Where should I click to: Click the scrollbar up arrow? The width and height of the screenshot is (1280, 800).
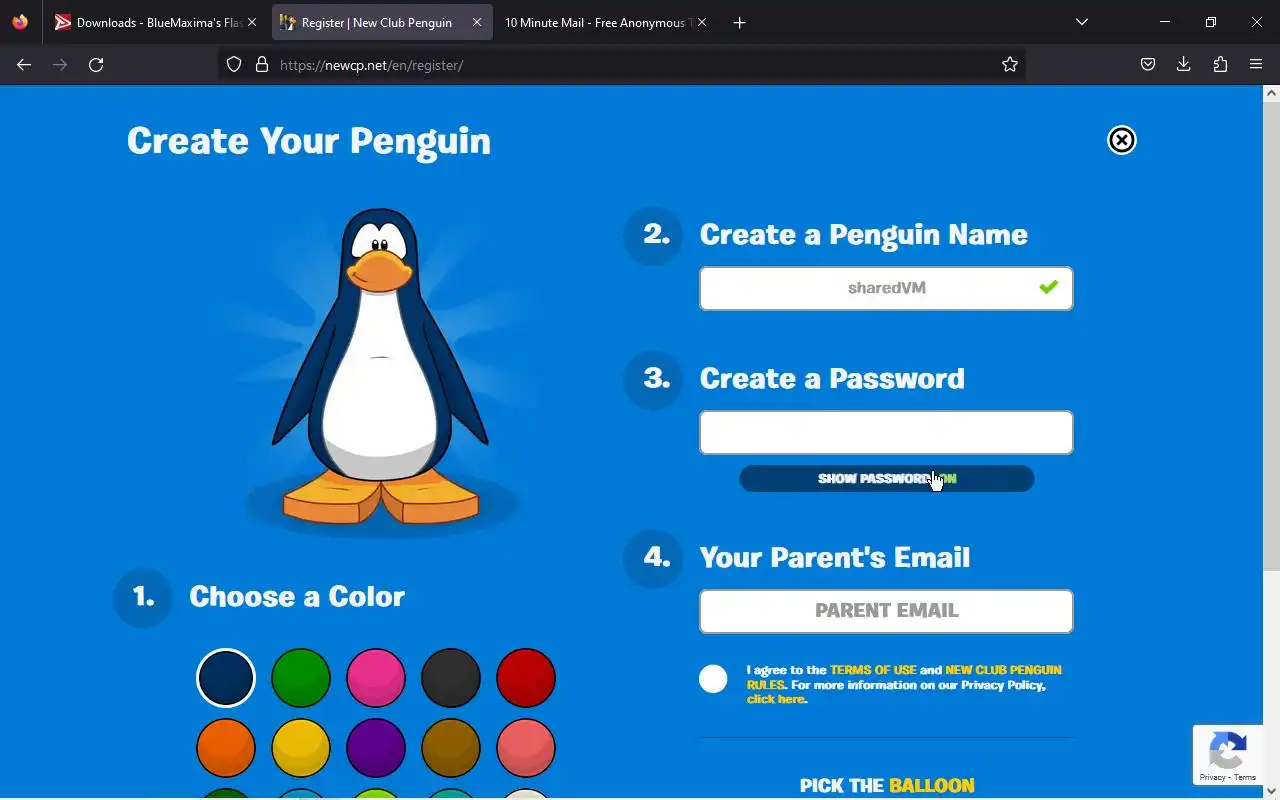tap(1271, 93)
